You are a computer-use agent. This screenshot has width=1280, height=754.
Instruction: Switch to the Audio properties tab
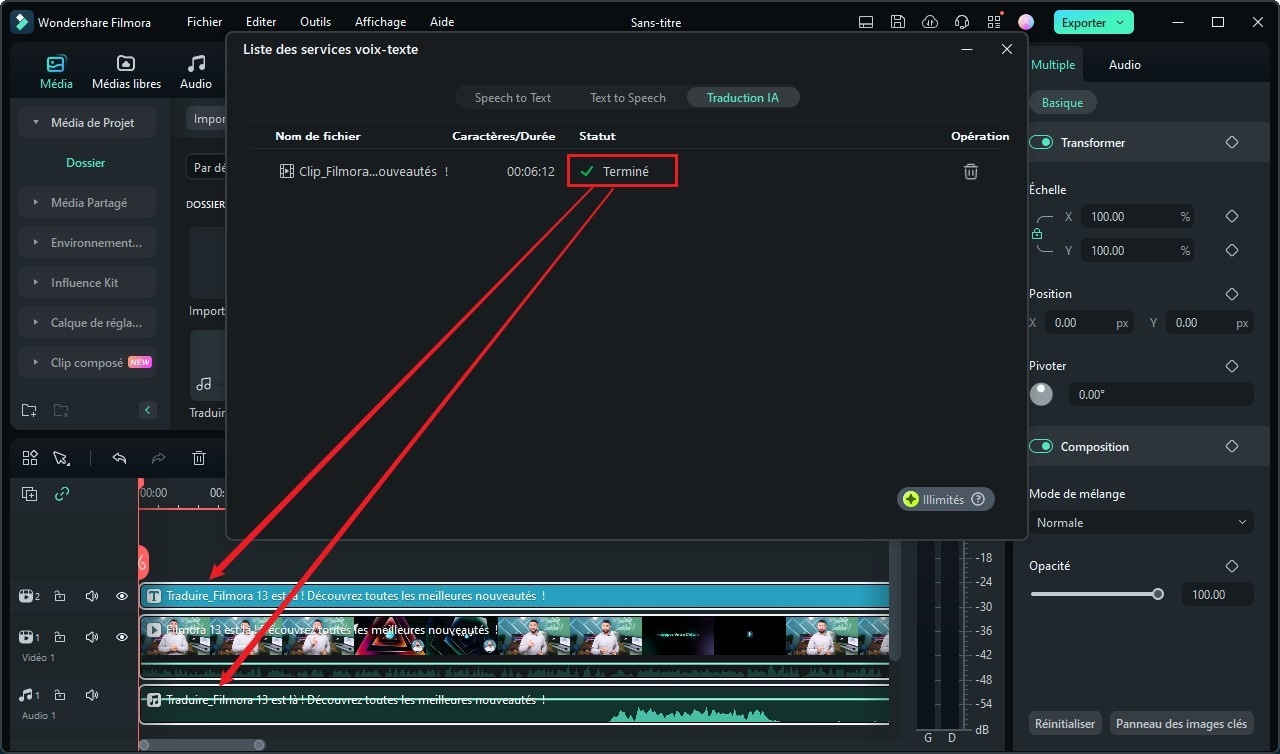pyautogui.click(x=1125, y=65)
